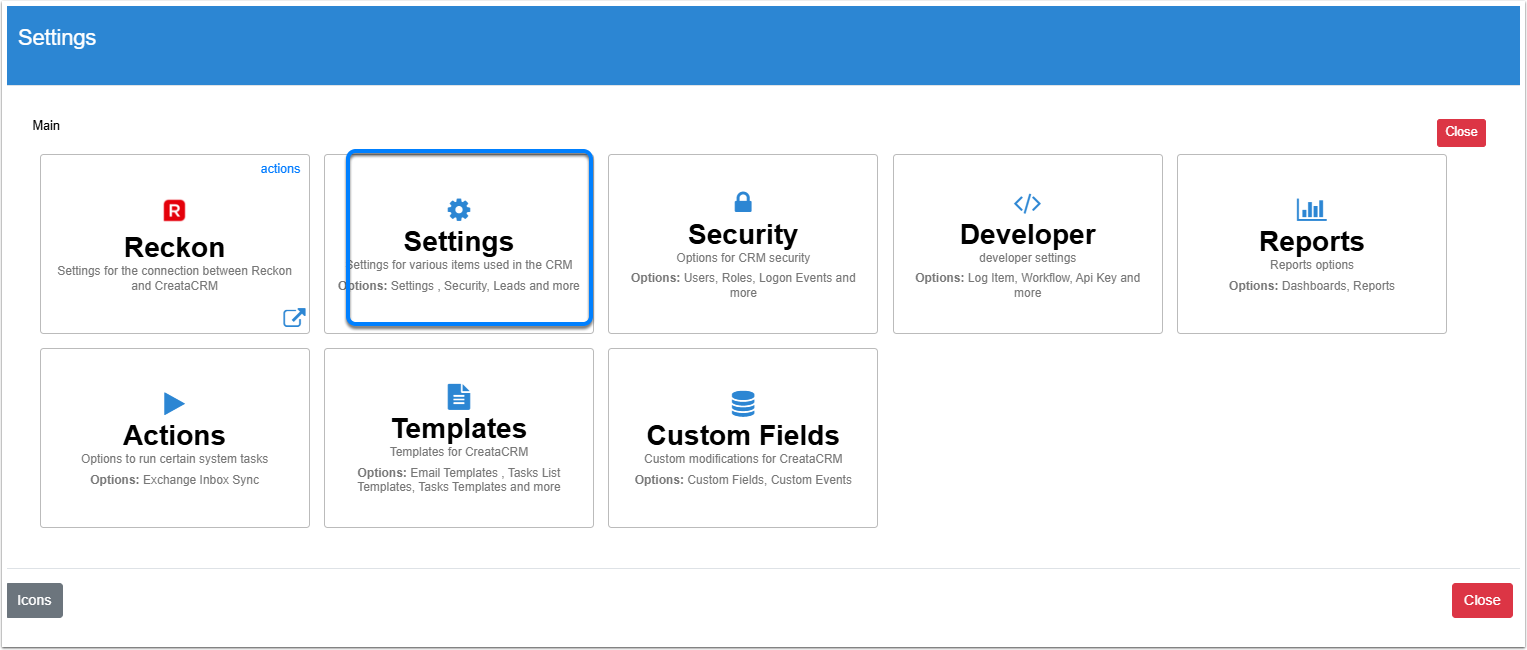Click the top right Close button
This screenshot has height=650, width=1527.
[x=1460, y=132]
